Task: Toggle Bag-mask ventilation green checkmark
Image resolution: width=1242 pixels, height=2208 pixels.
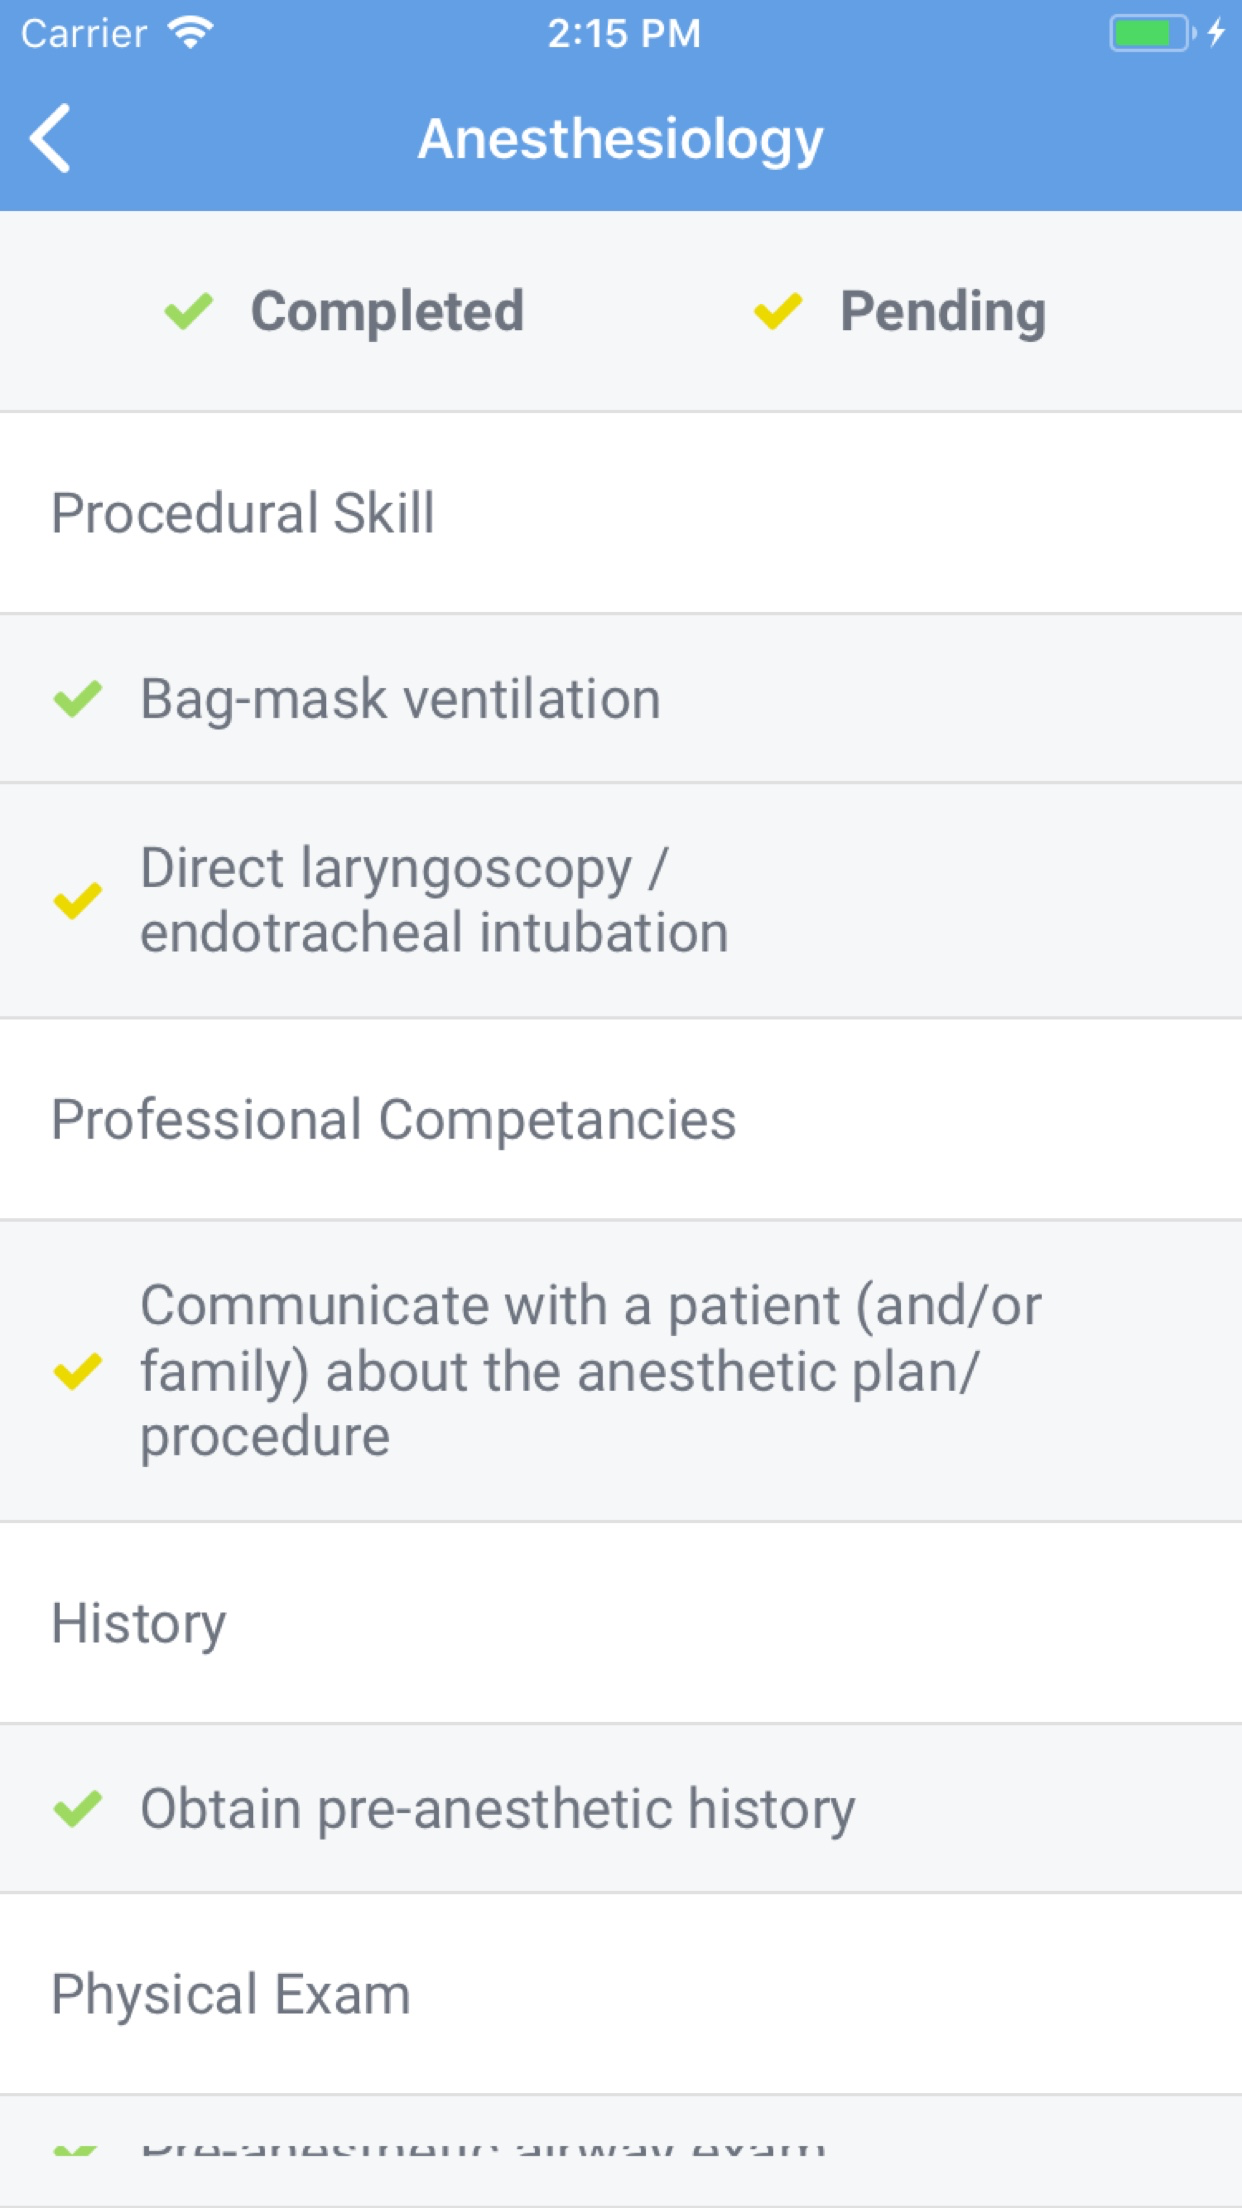Action: pos(78,698)
